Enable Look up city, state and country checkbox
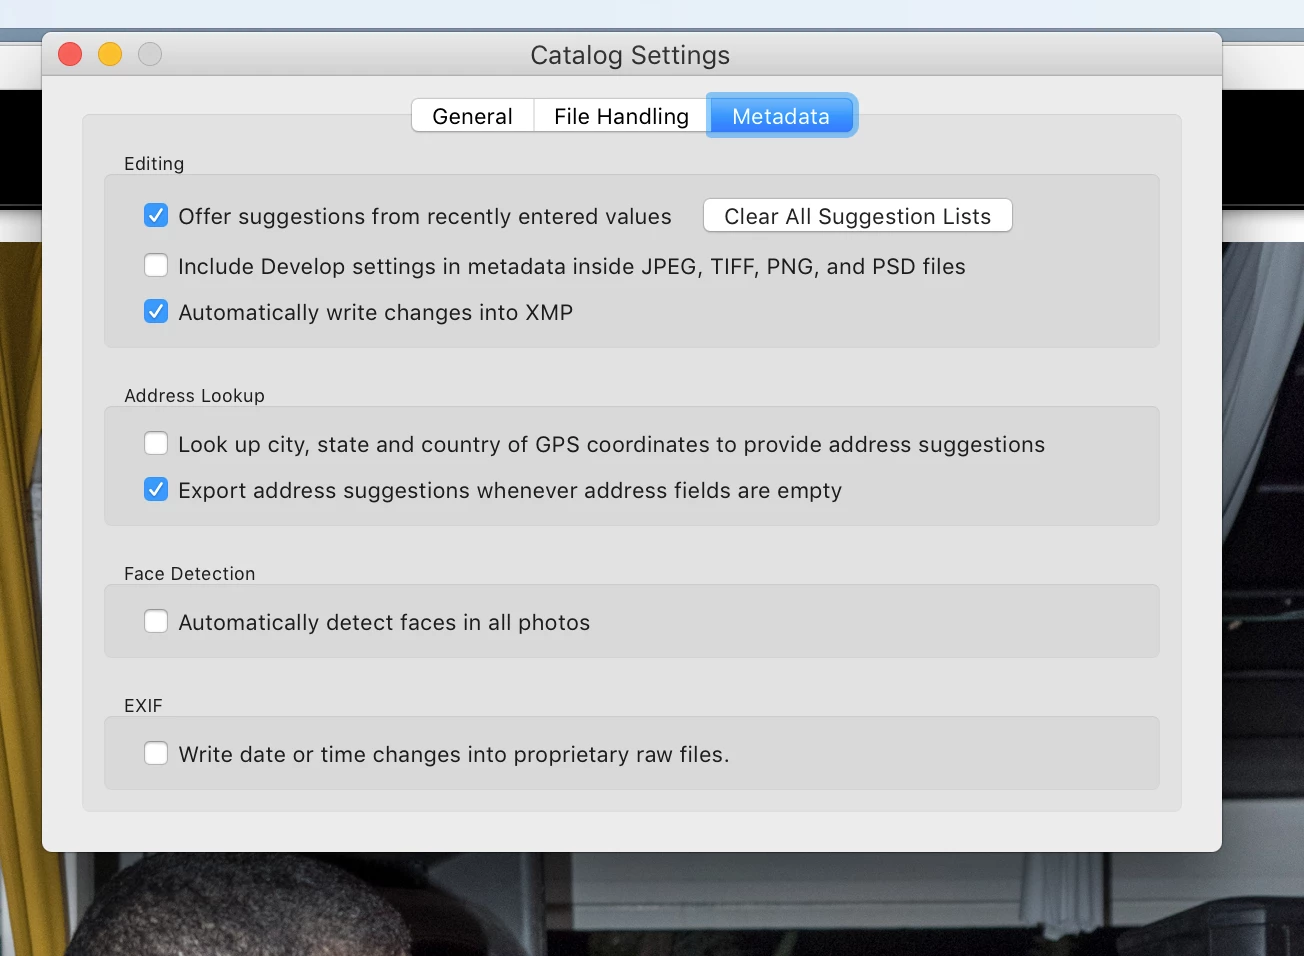 (x=156, y=443)
